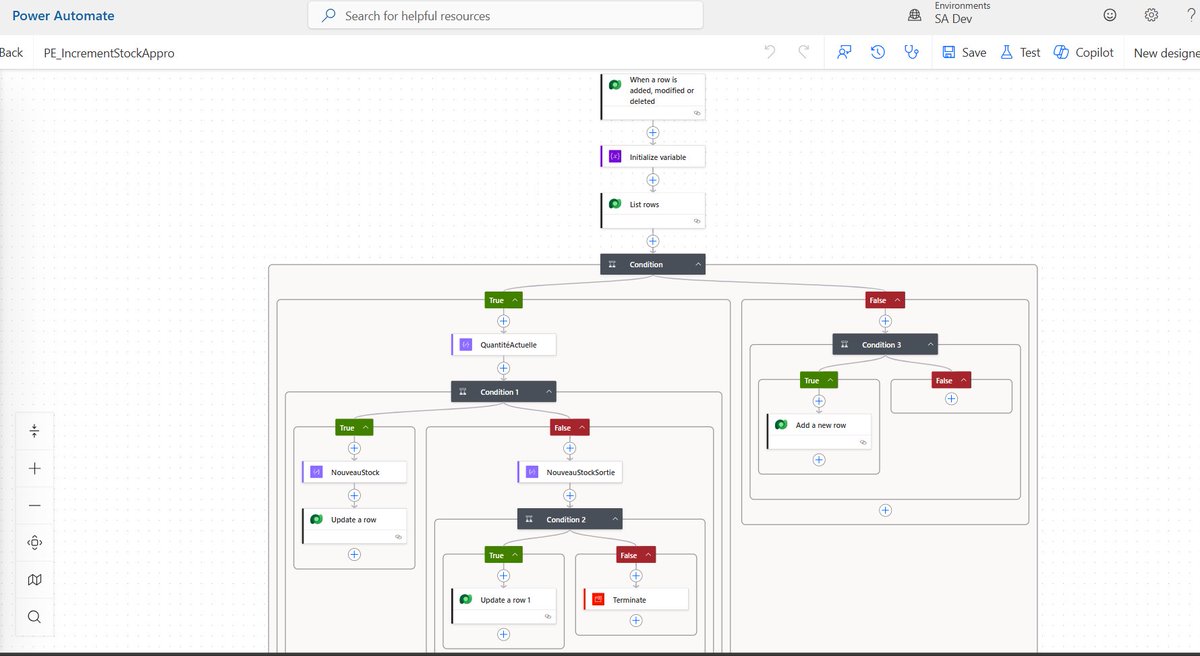
Task: Collapse the Condition 3 chevron
Action: pos(930,345)
